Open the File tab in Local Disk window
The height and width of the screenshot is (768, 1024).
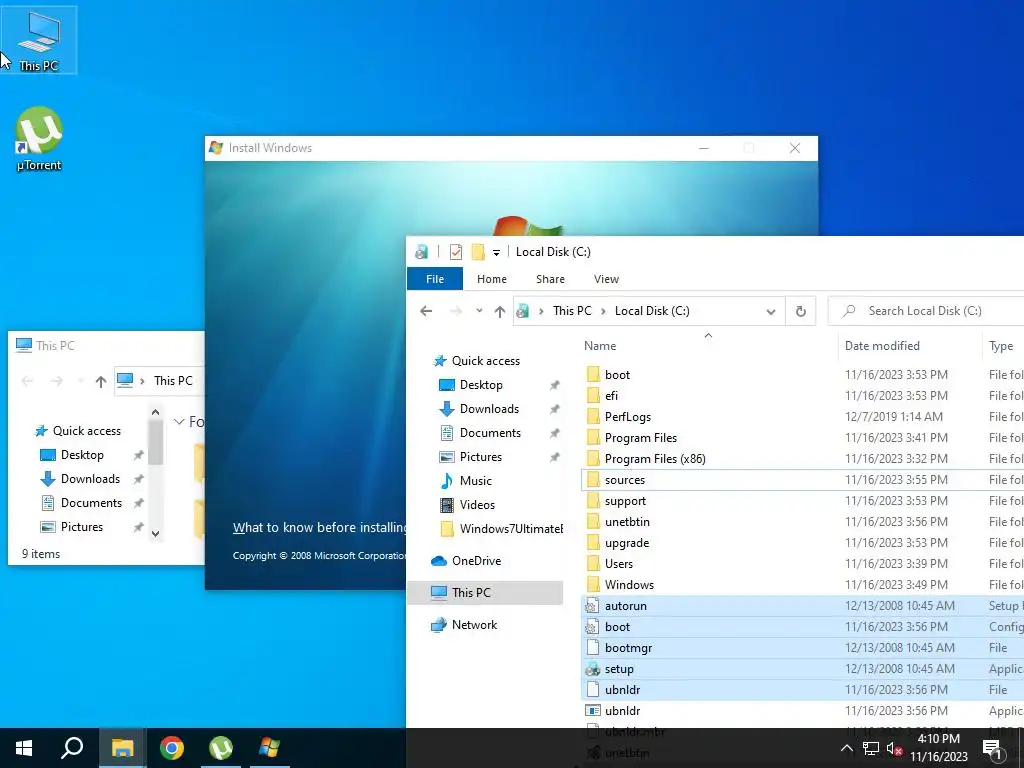tap(435, 279)
